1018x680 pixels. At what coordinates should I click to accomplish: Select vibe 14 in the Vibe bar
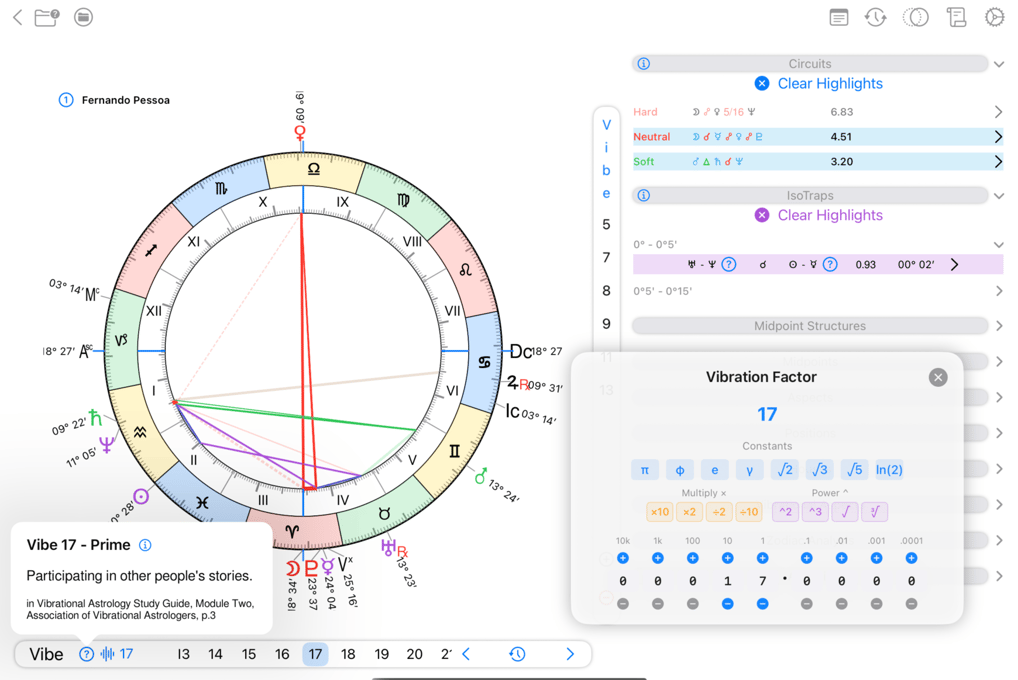215,654
